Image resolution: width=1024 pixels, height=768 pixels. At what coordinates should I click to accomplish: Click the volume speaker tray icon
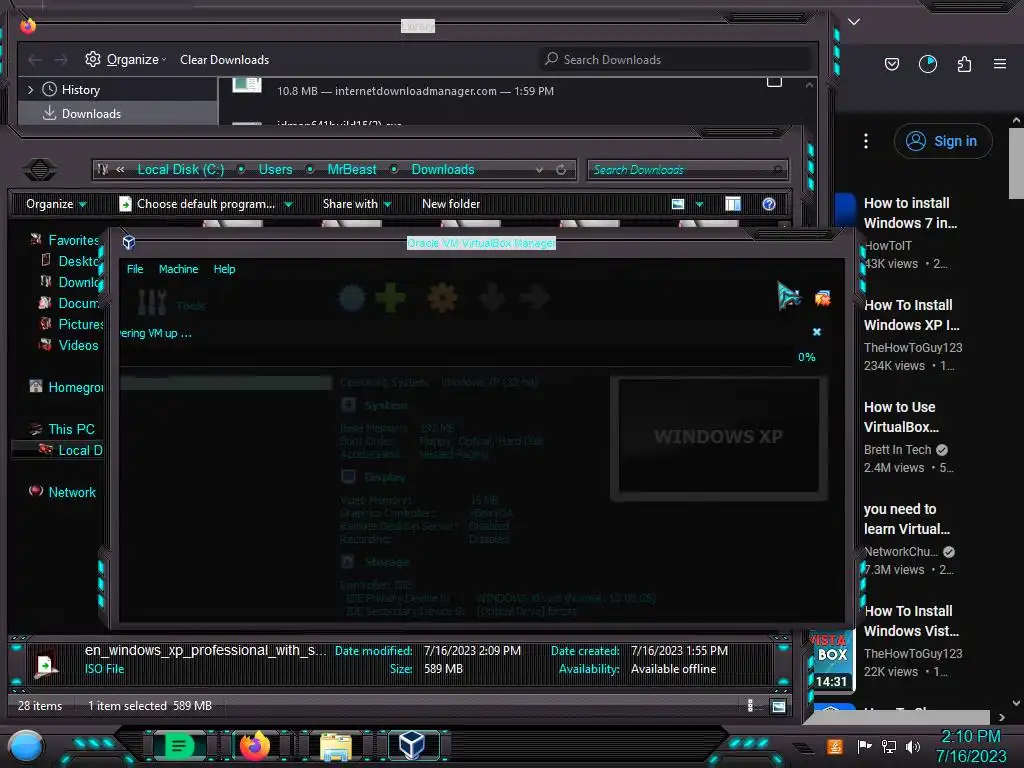click(913, 746)
